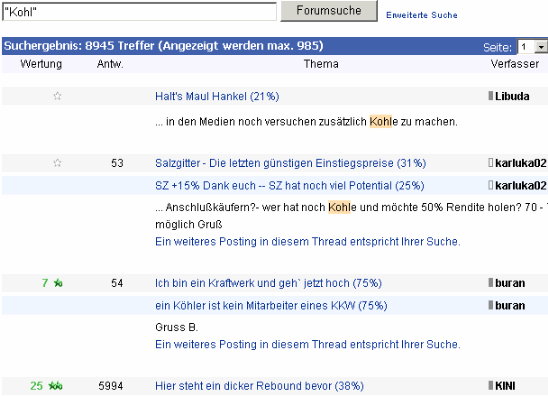Focus the search field containing "Kohl"
Screen dimensions: 548x396
(139, 12)
